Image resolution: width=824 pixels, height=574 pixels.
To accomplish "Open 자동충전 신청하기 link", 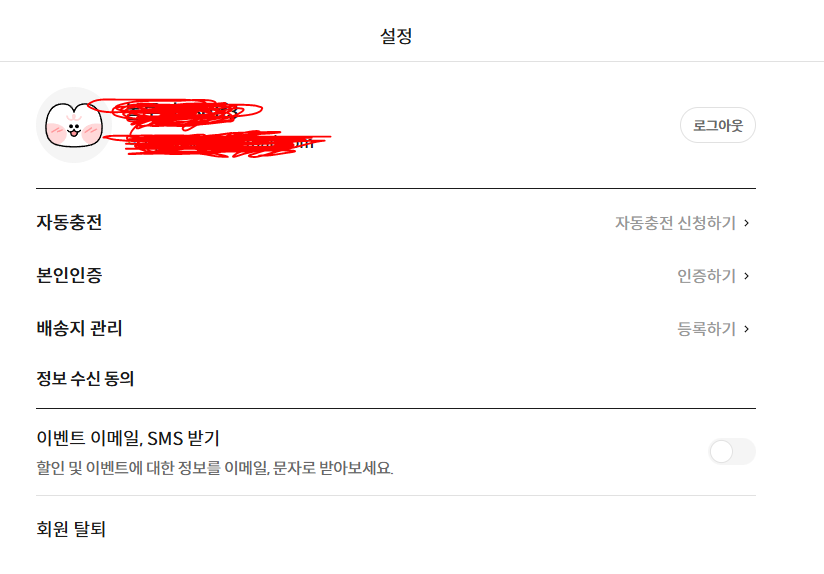I will click(x=675, y=223).
